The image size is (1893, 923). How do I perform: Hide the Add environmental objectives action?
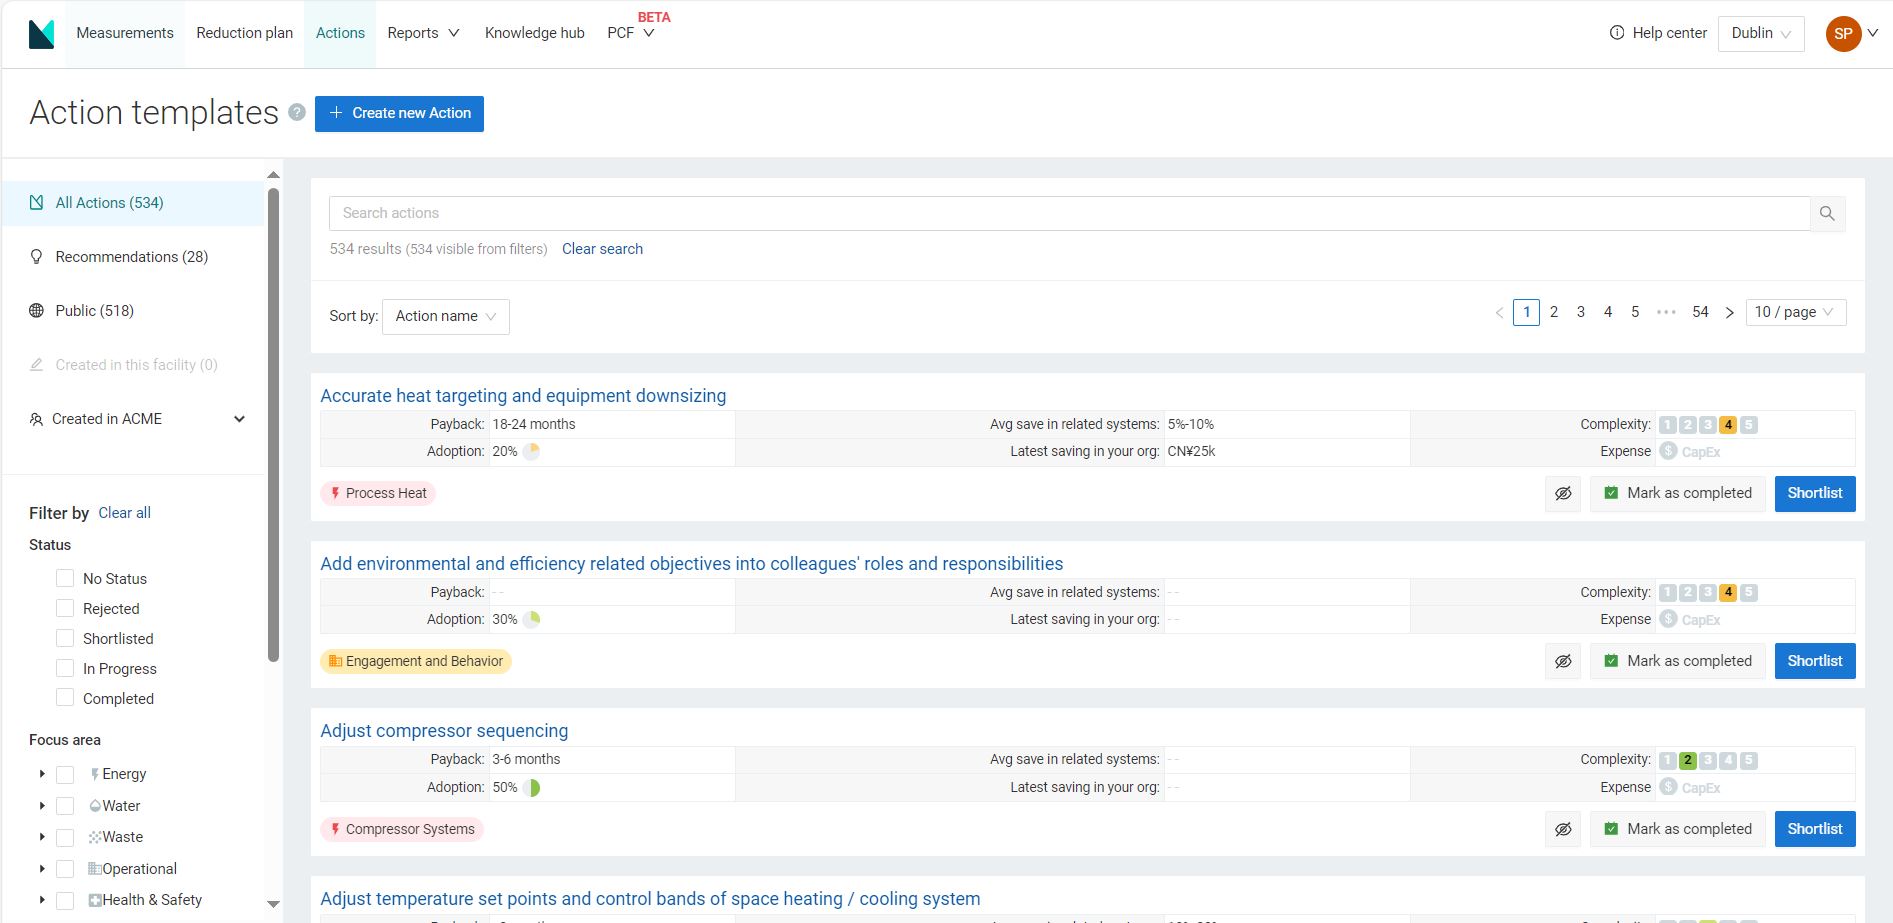1563,661
